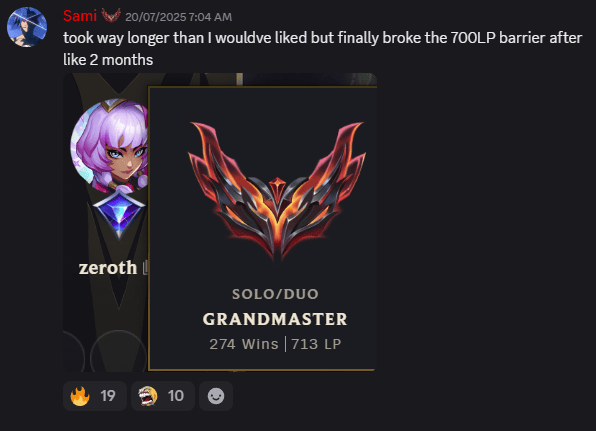The width and height of the screenshot is (596, 431).
Task: Open the attached Grandmaster rank image
Action: pos(220,222)
